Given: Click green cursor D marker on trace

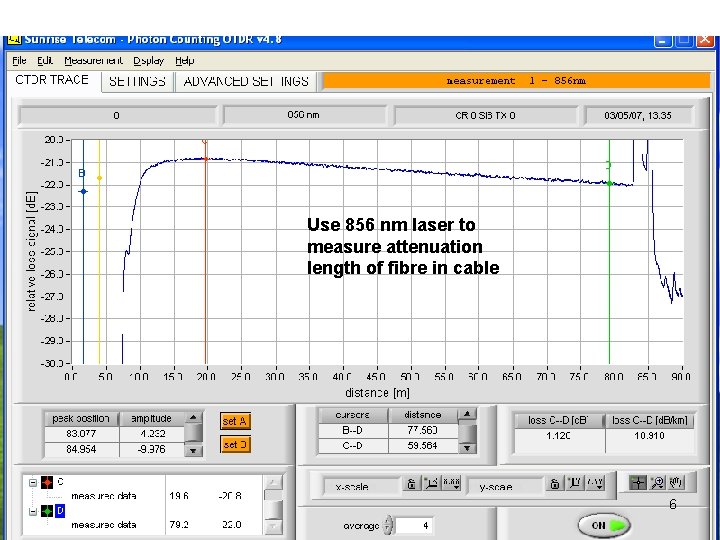Looking at the screenshot, I should pos(609,183).
